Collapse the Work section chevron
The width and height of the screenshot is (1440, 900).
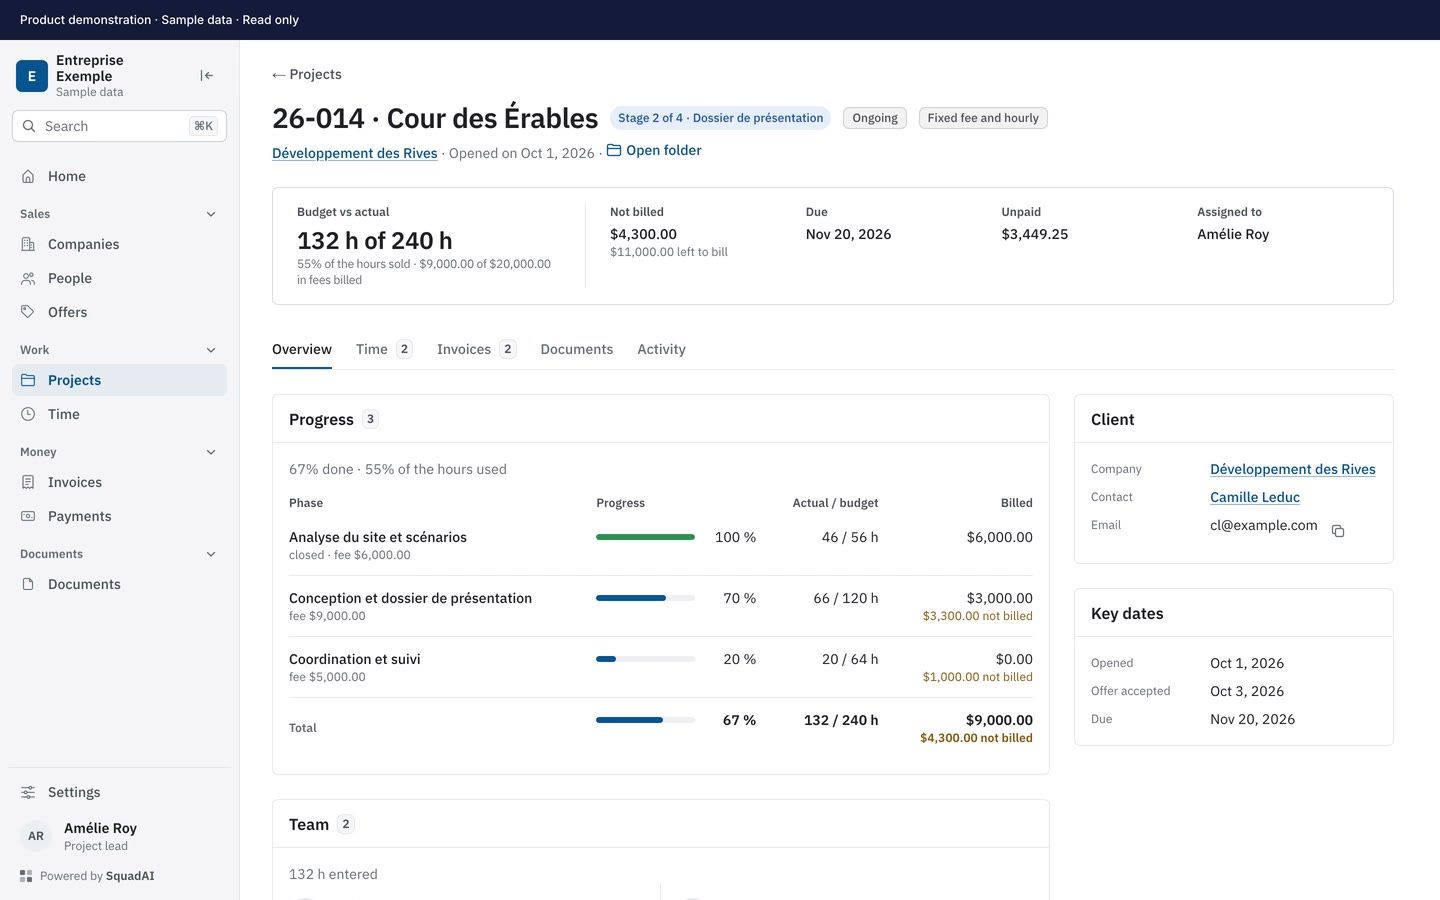pos(211,350)
